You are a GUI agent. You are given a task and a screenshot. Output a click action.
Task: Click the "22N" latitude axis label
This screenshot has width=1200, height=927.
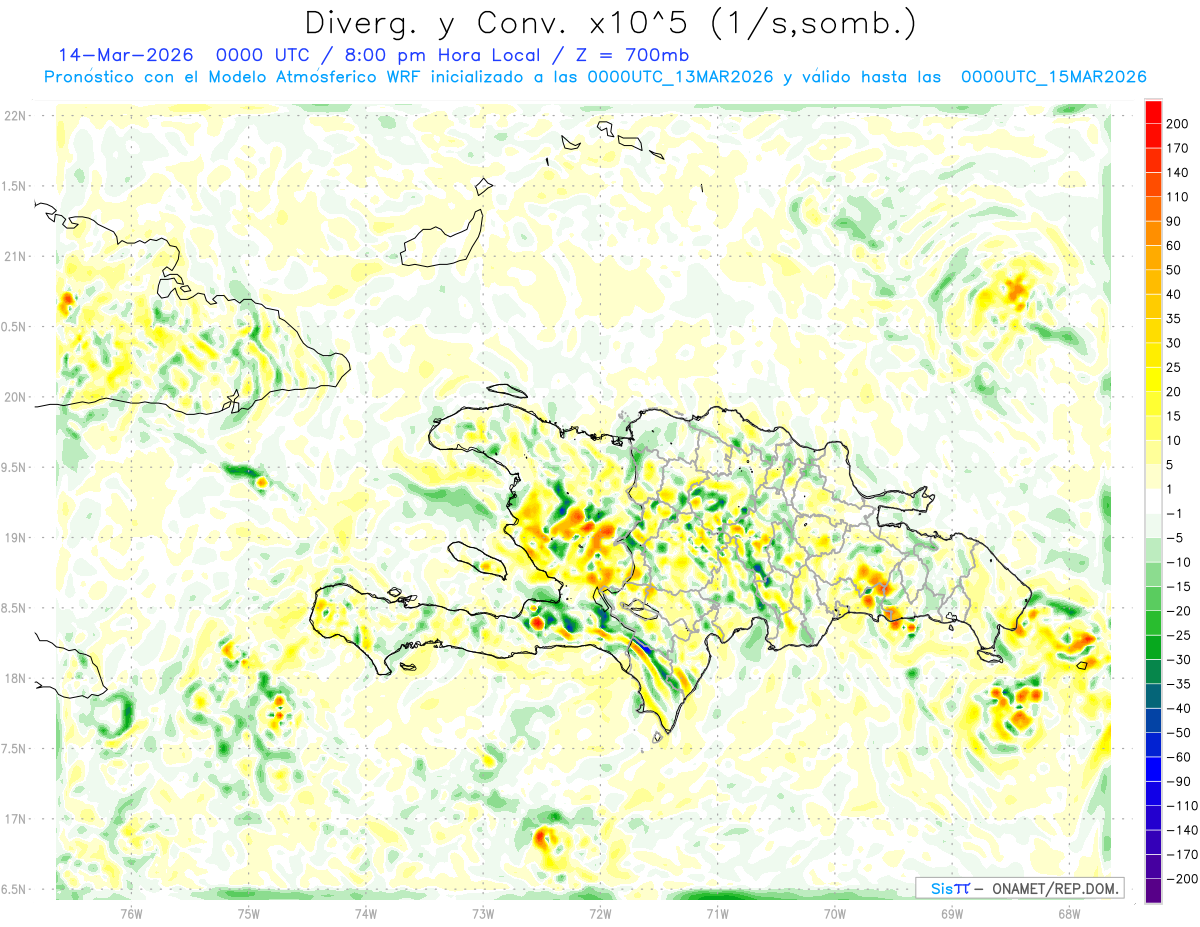click(x=15, y=116)
